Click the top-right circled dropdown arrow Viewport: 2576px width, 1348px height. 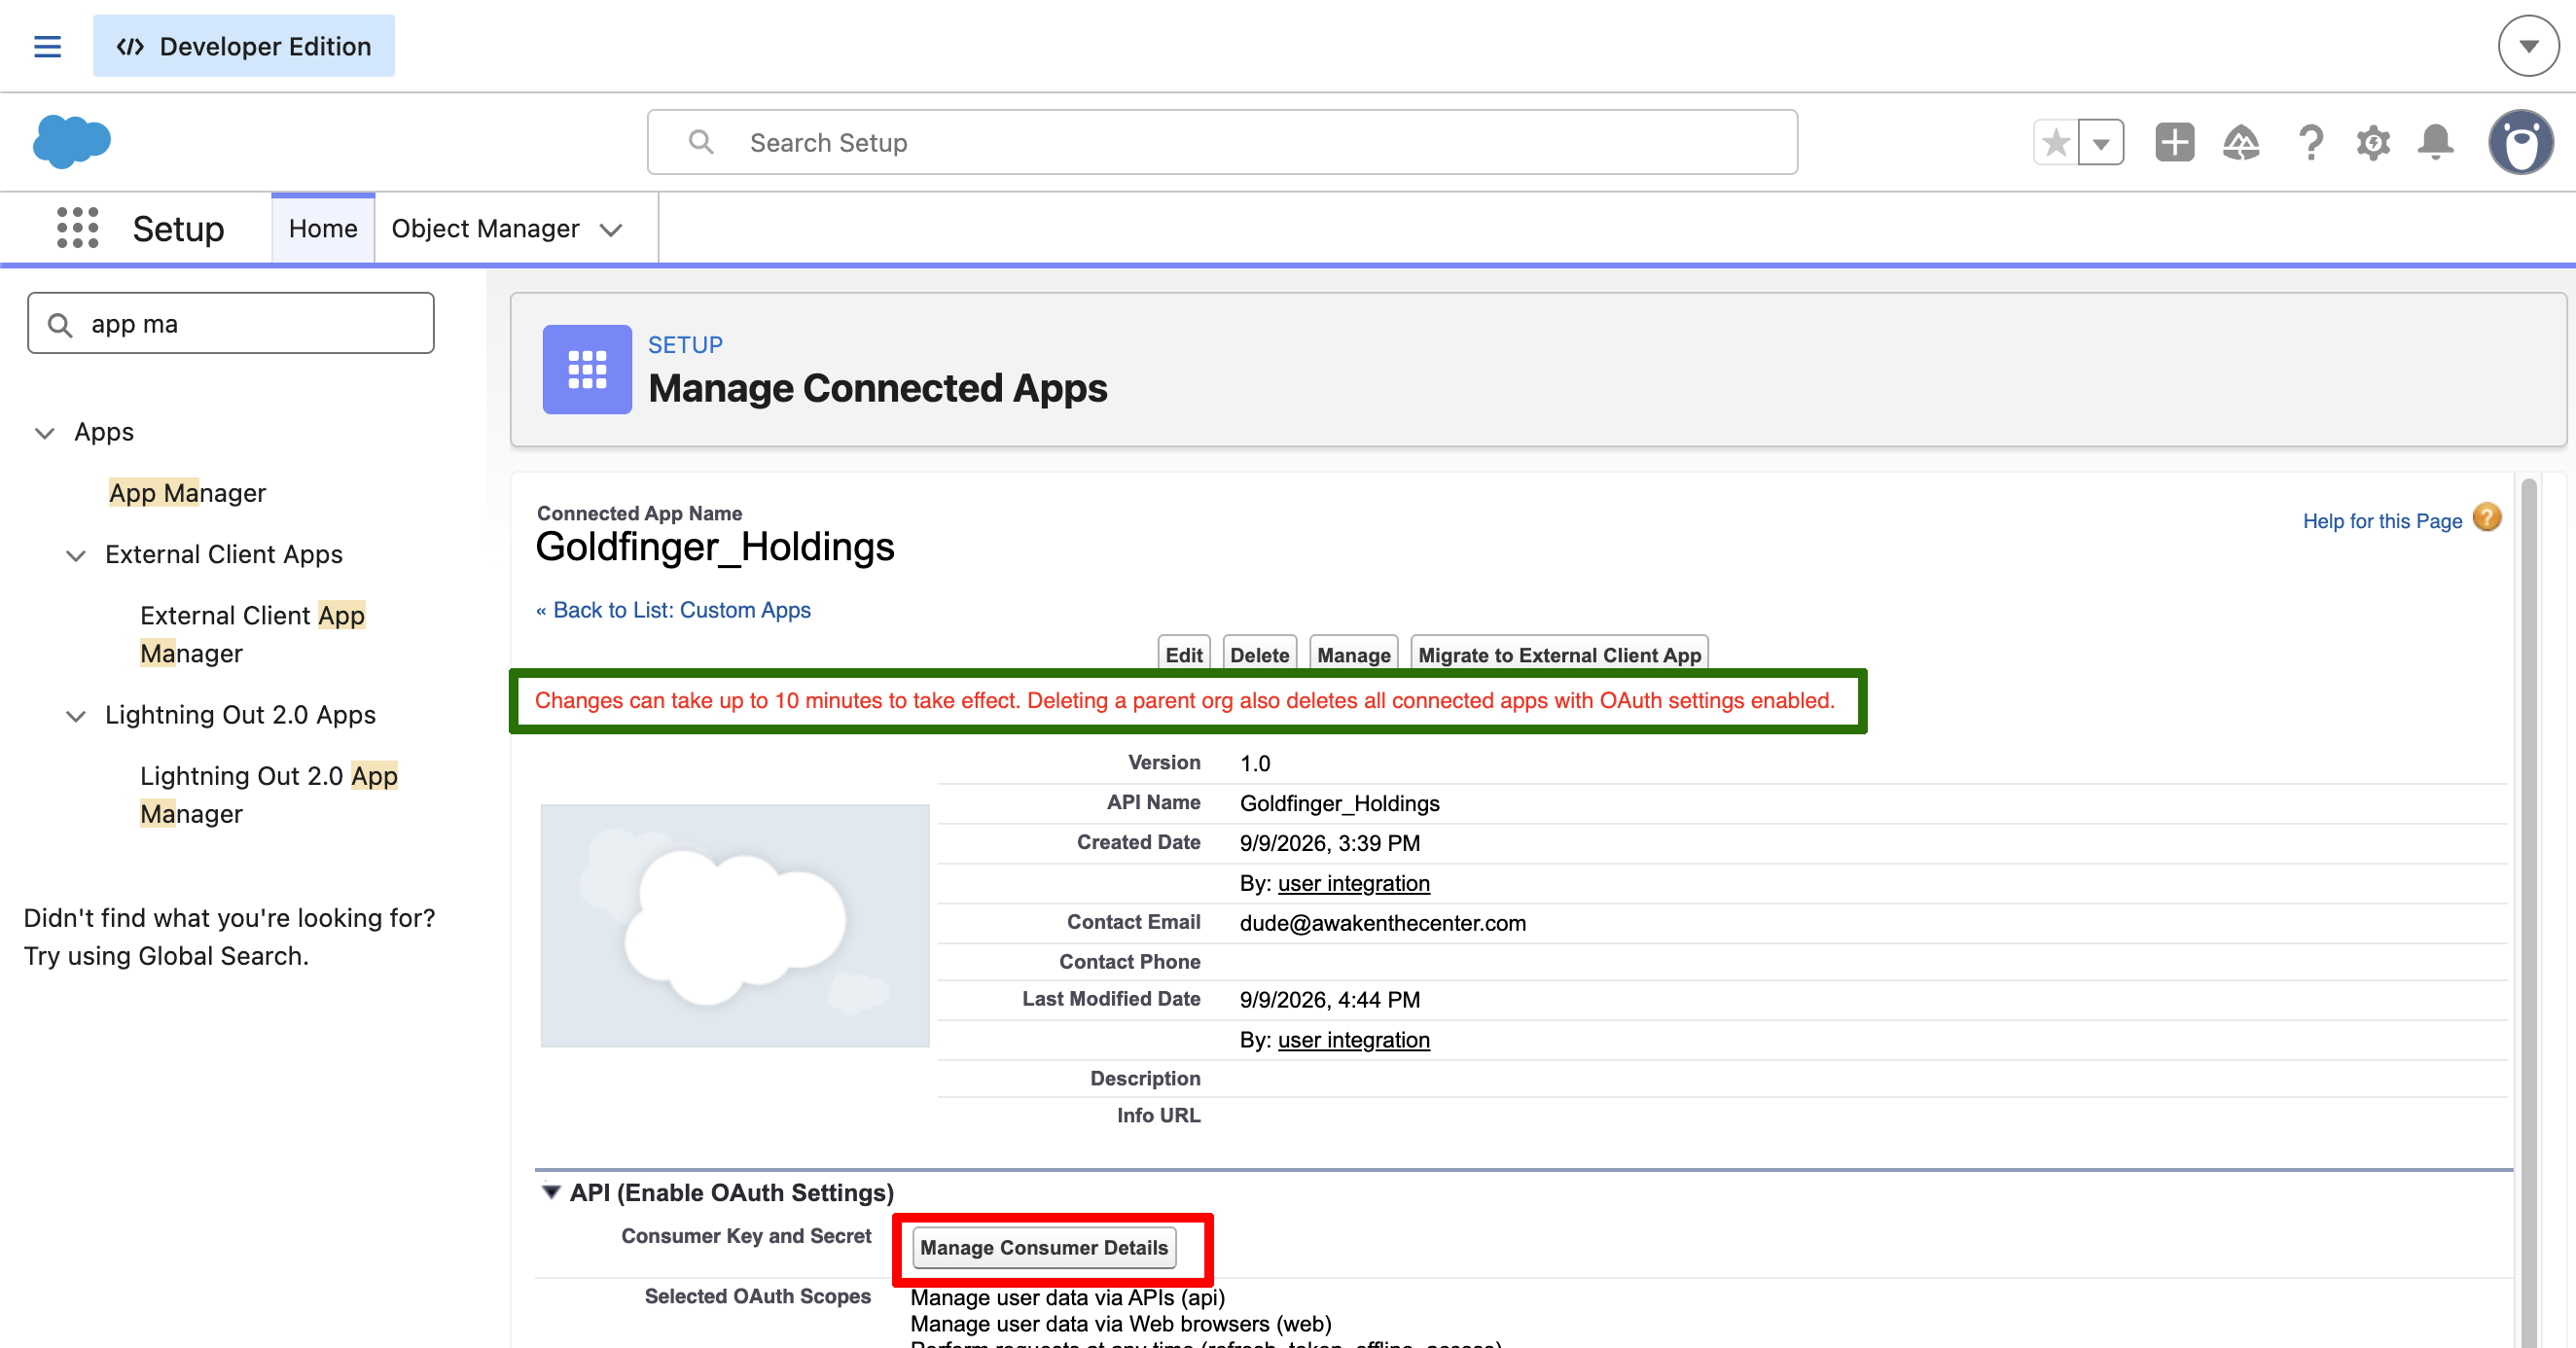click(x=2528, y=46)
